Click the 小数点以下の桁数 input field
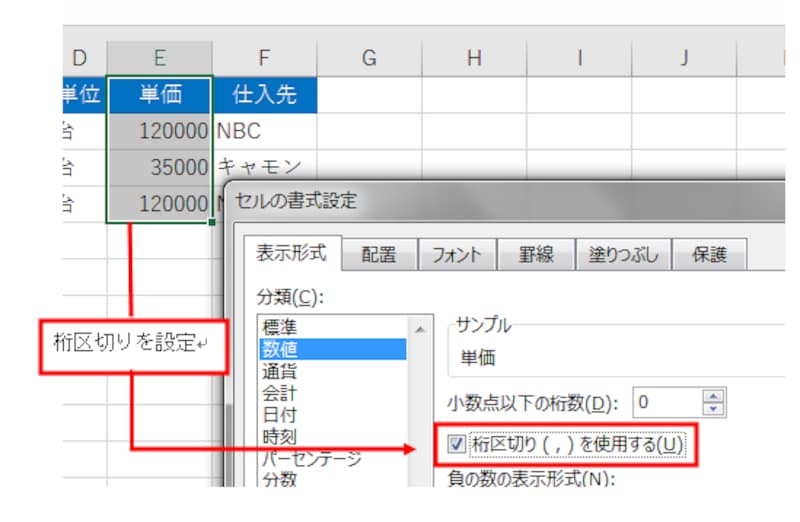This screenshot has height=522, width=800. pos(667,402)
